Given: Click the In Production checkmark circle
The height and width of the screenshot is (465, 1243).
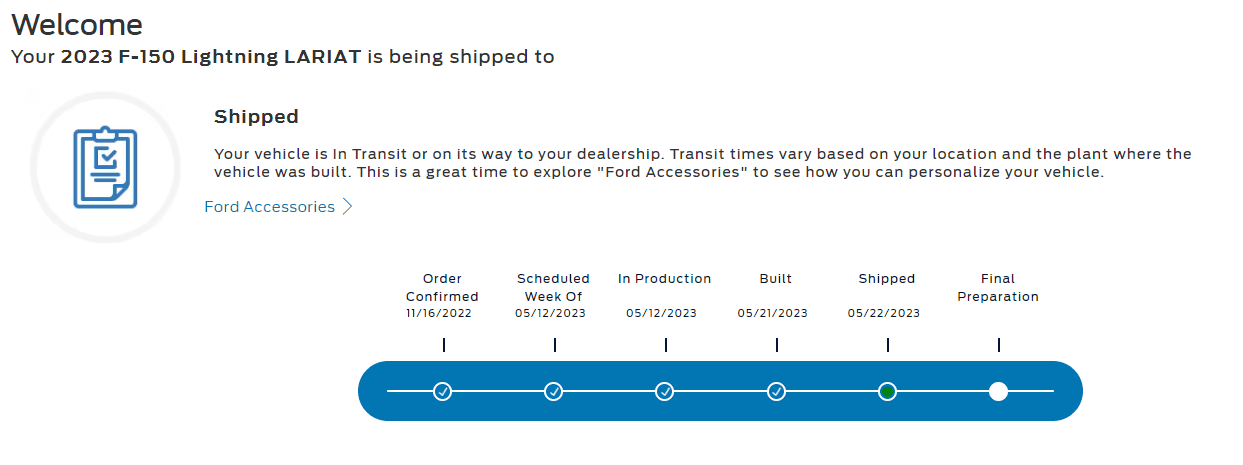Looking at the screenshot, I should pyautogui.click(x=665, y=391).
